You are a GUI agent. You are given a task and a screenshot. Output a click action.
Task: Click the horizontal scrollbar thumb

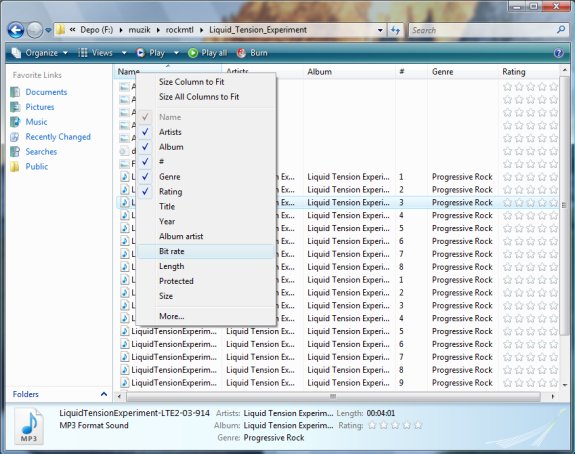(333, 396)
